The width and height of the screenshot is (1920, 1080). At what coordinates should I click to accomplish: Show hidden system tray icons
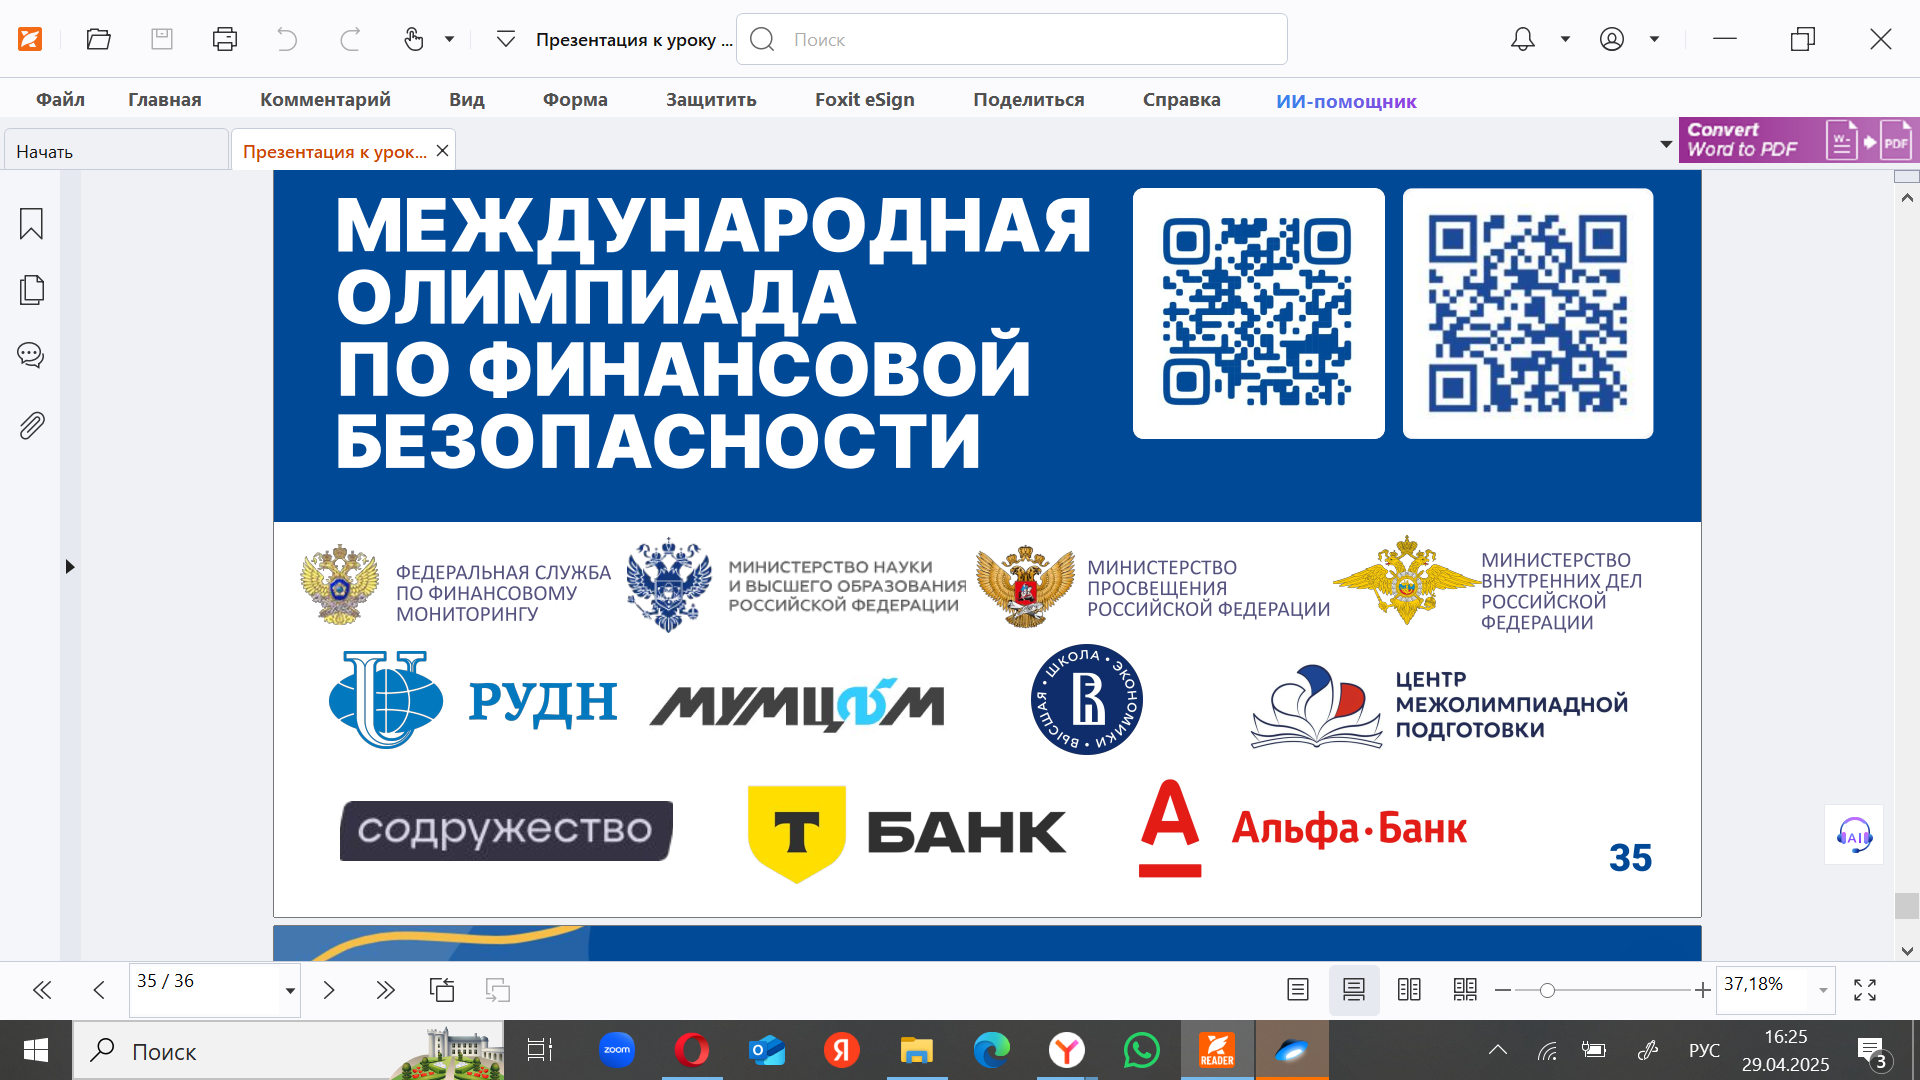tap(1497, 1050)
